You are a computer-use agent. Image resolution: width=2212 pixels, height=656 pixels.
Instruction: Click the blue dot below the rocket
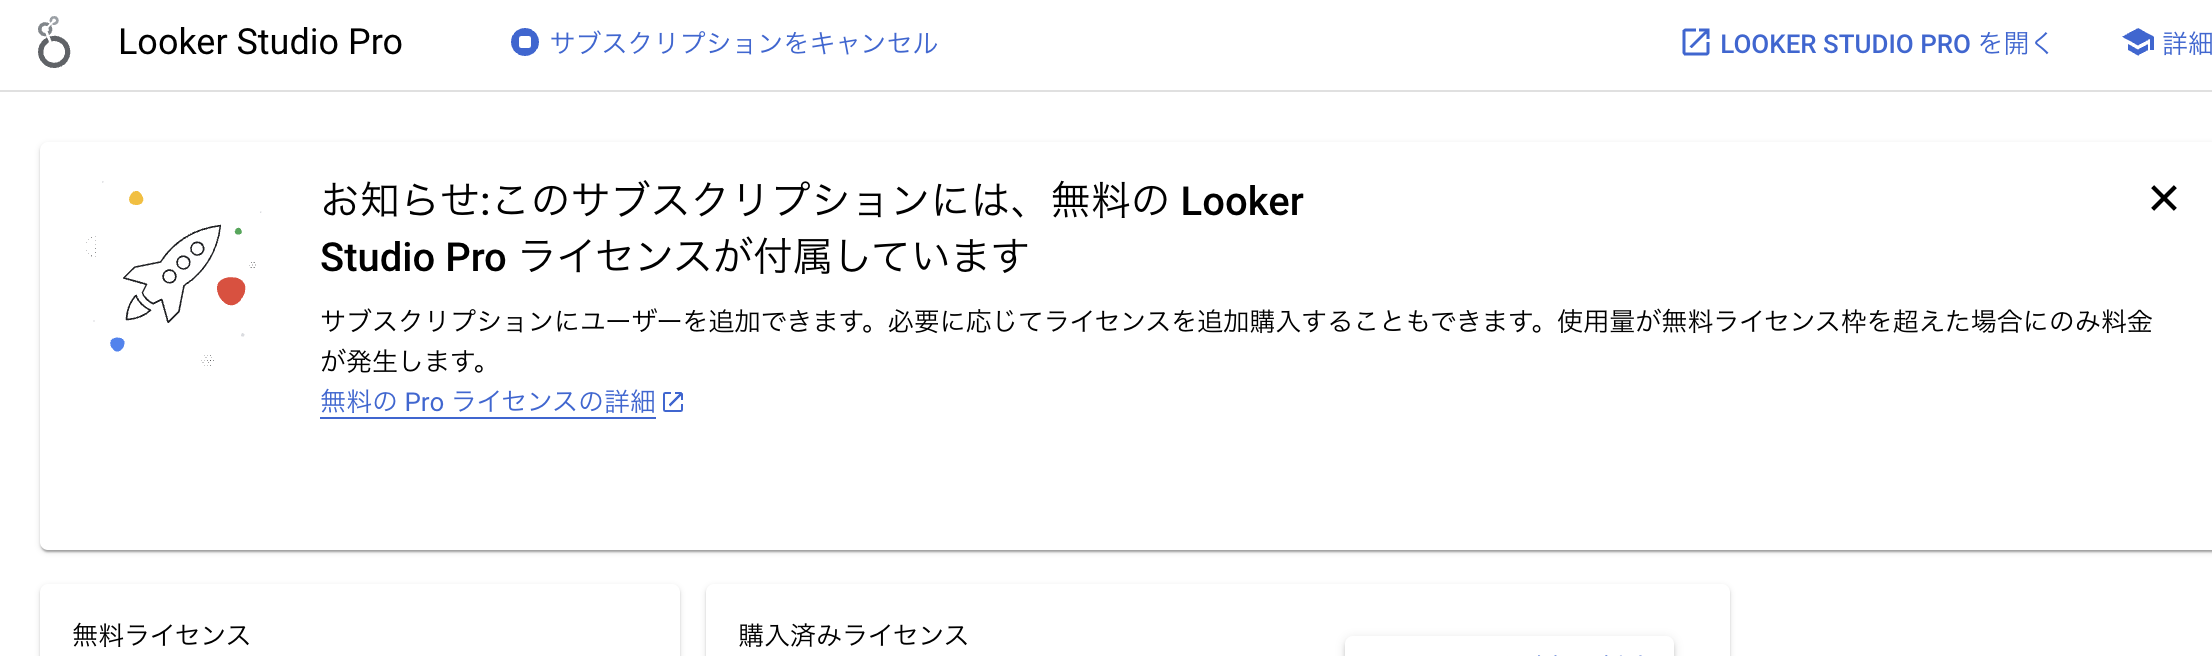click(x=117, y=344)
